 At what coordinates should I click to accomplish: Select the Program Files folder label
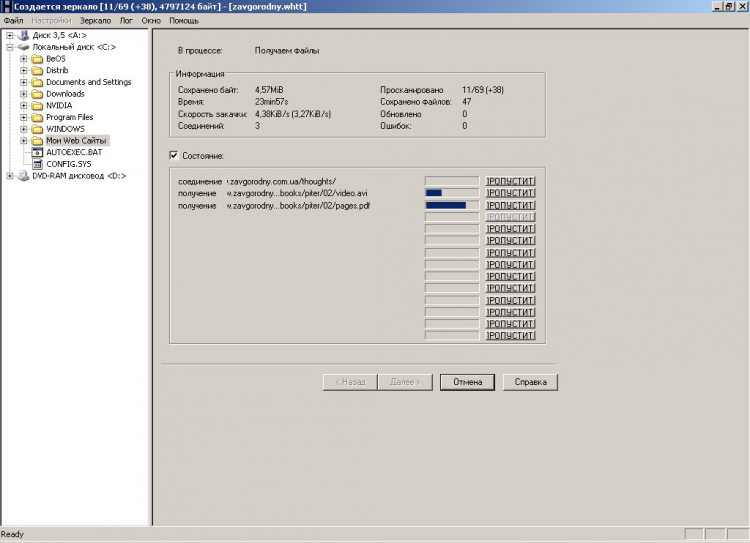69,117
